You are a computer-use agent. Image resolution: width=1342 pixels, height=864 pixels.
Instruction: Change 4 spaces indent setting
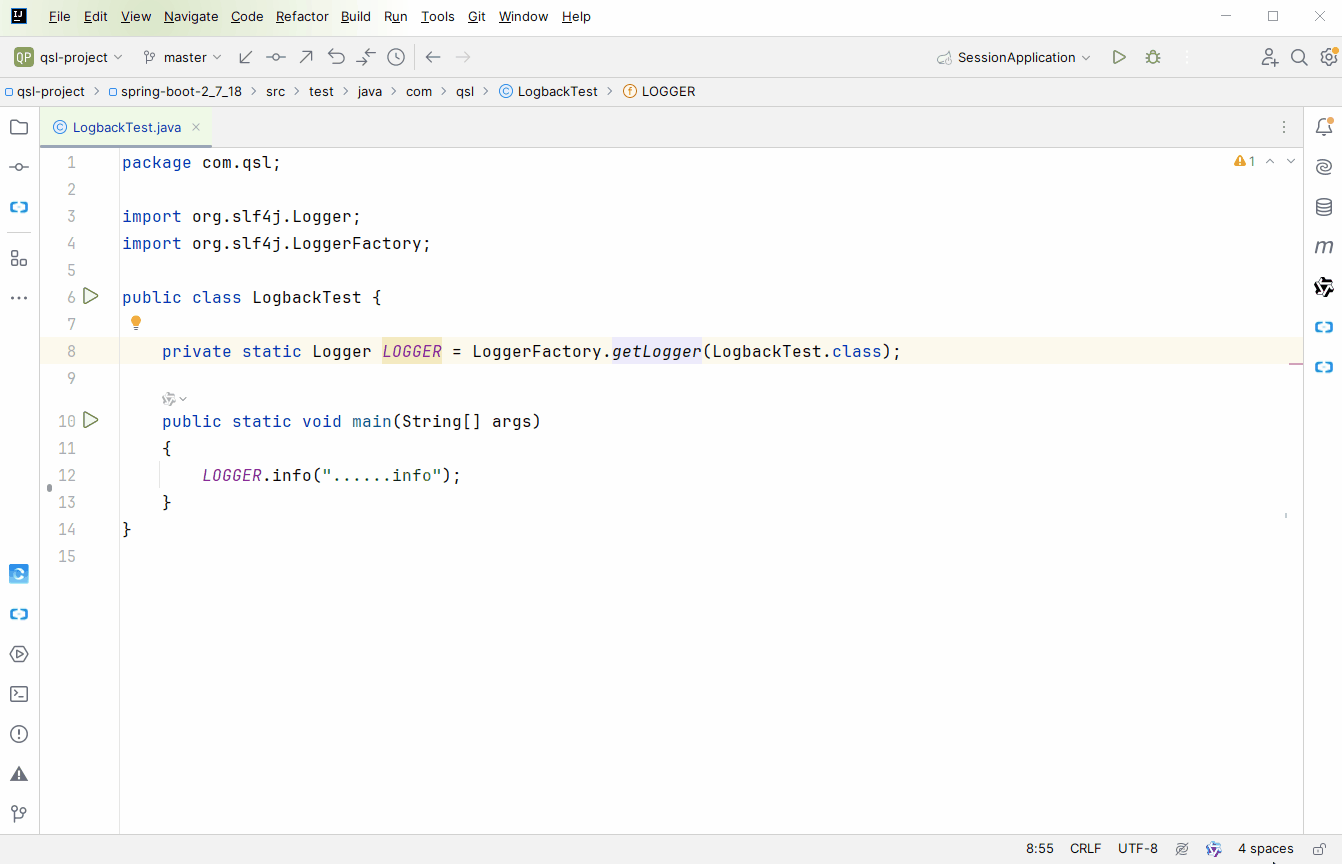(1265, 848)
